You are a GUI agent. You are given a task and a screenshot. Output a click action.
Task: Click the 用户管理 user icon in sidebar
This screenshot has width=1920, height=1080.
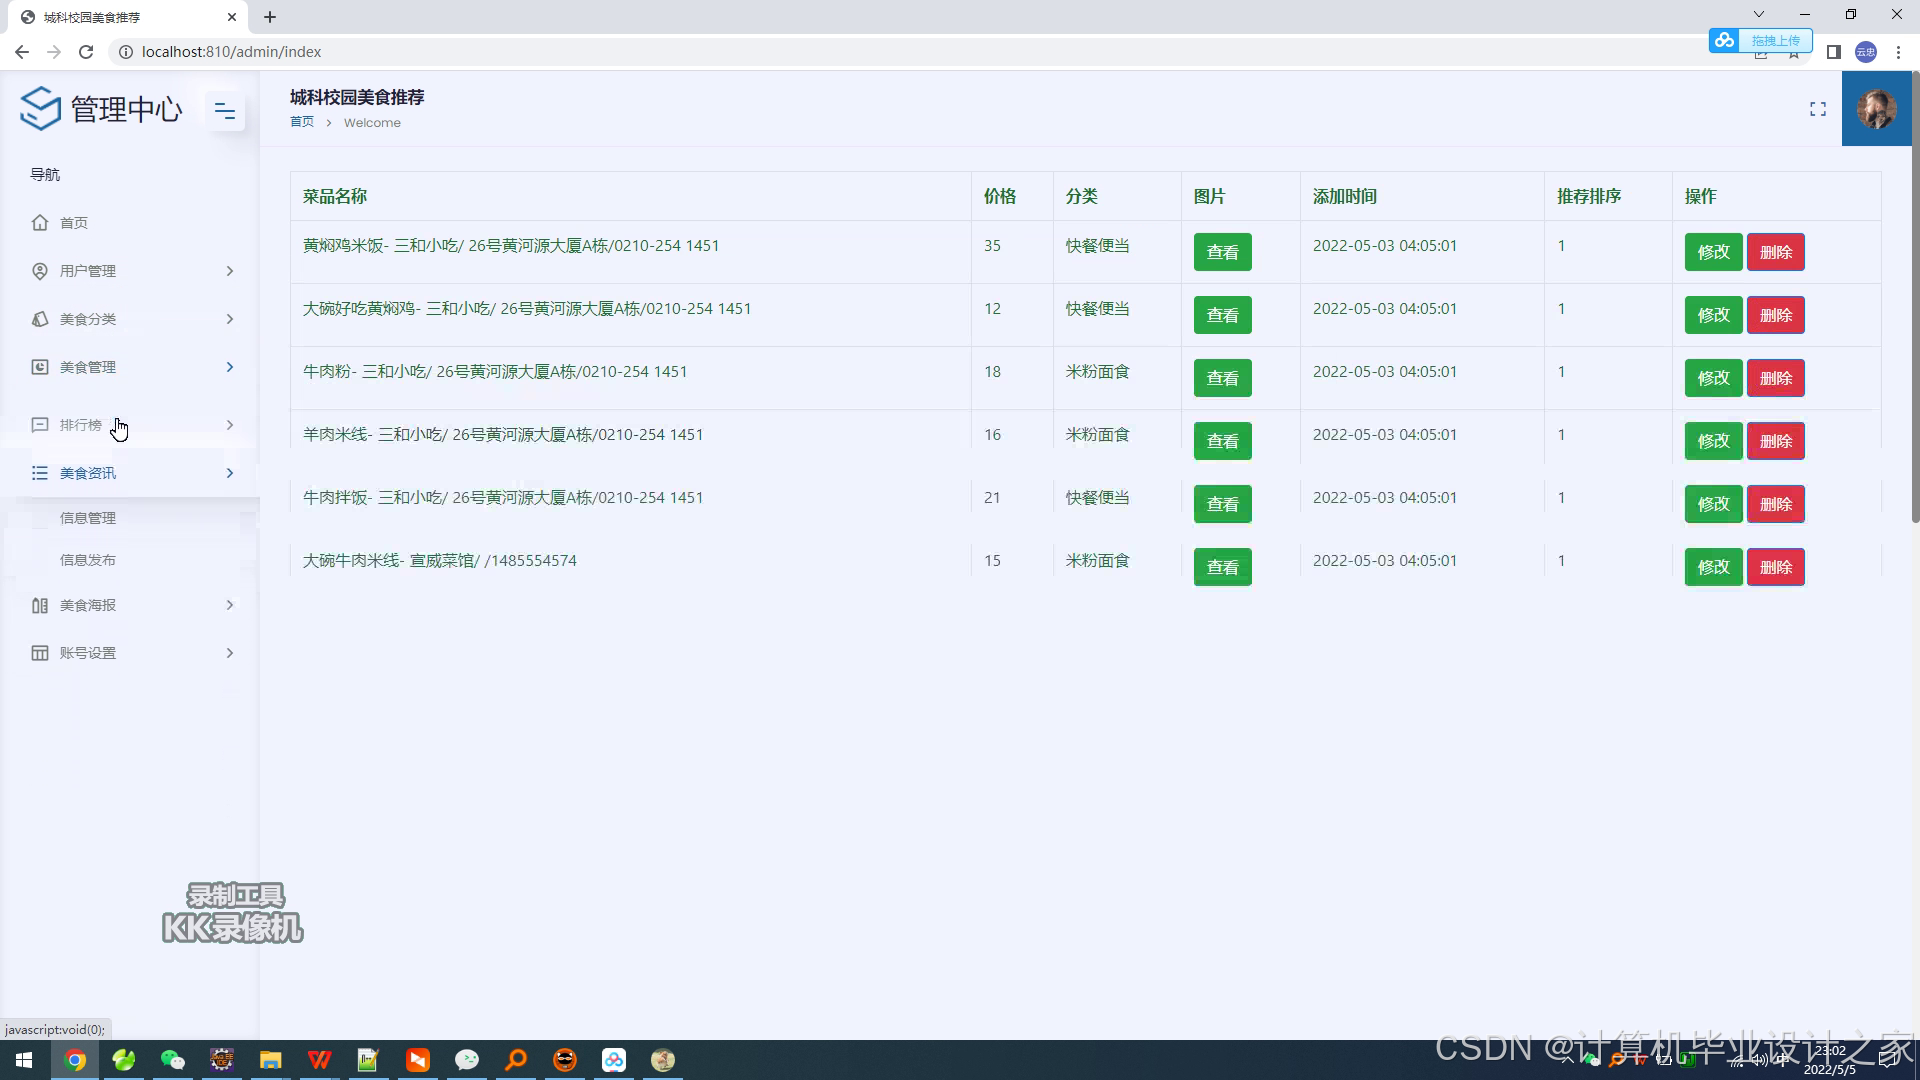pyautogui.click(x=40, y=271)
